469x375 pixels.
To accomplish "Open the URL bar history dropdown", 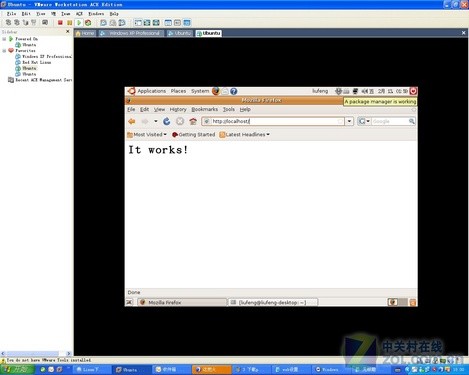I will pos(349,121).
